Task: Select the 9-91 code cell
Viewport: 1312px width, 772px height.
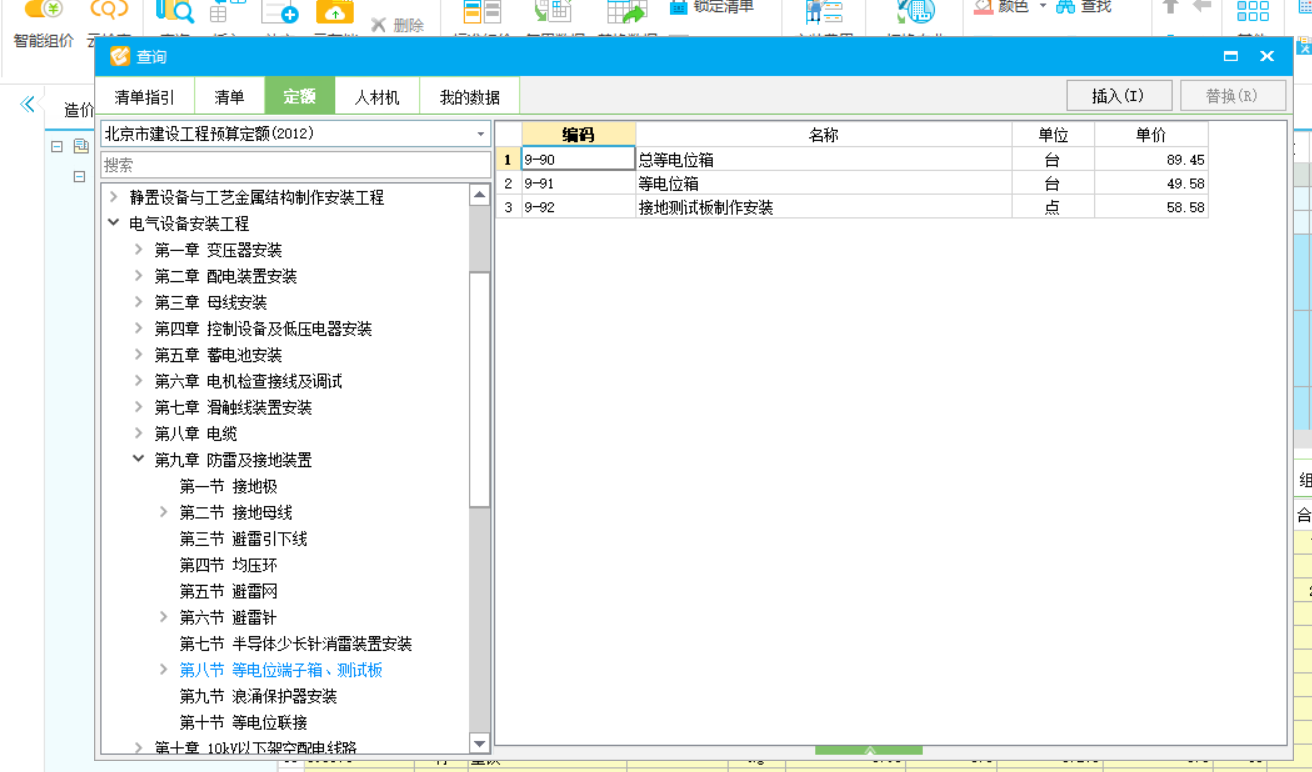Action: point(578,183)
